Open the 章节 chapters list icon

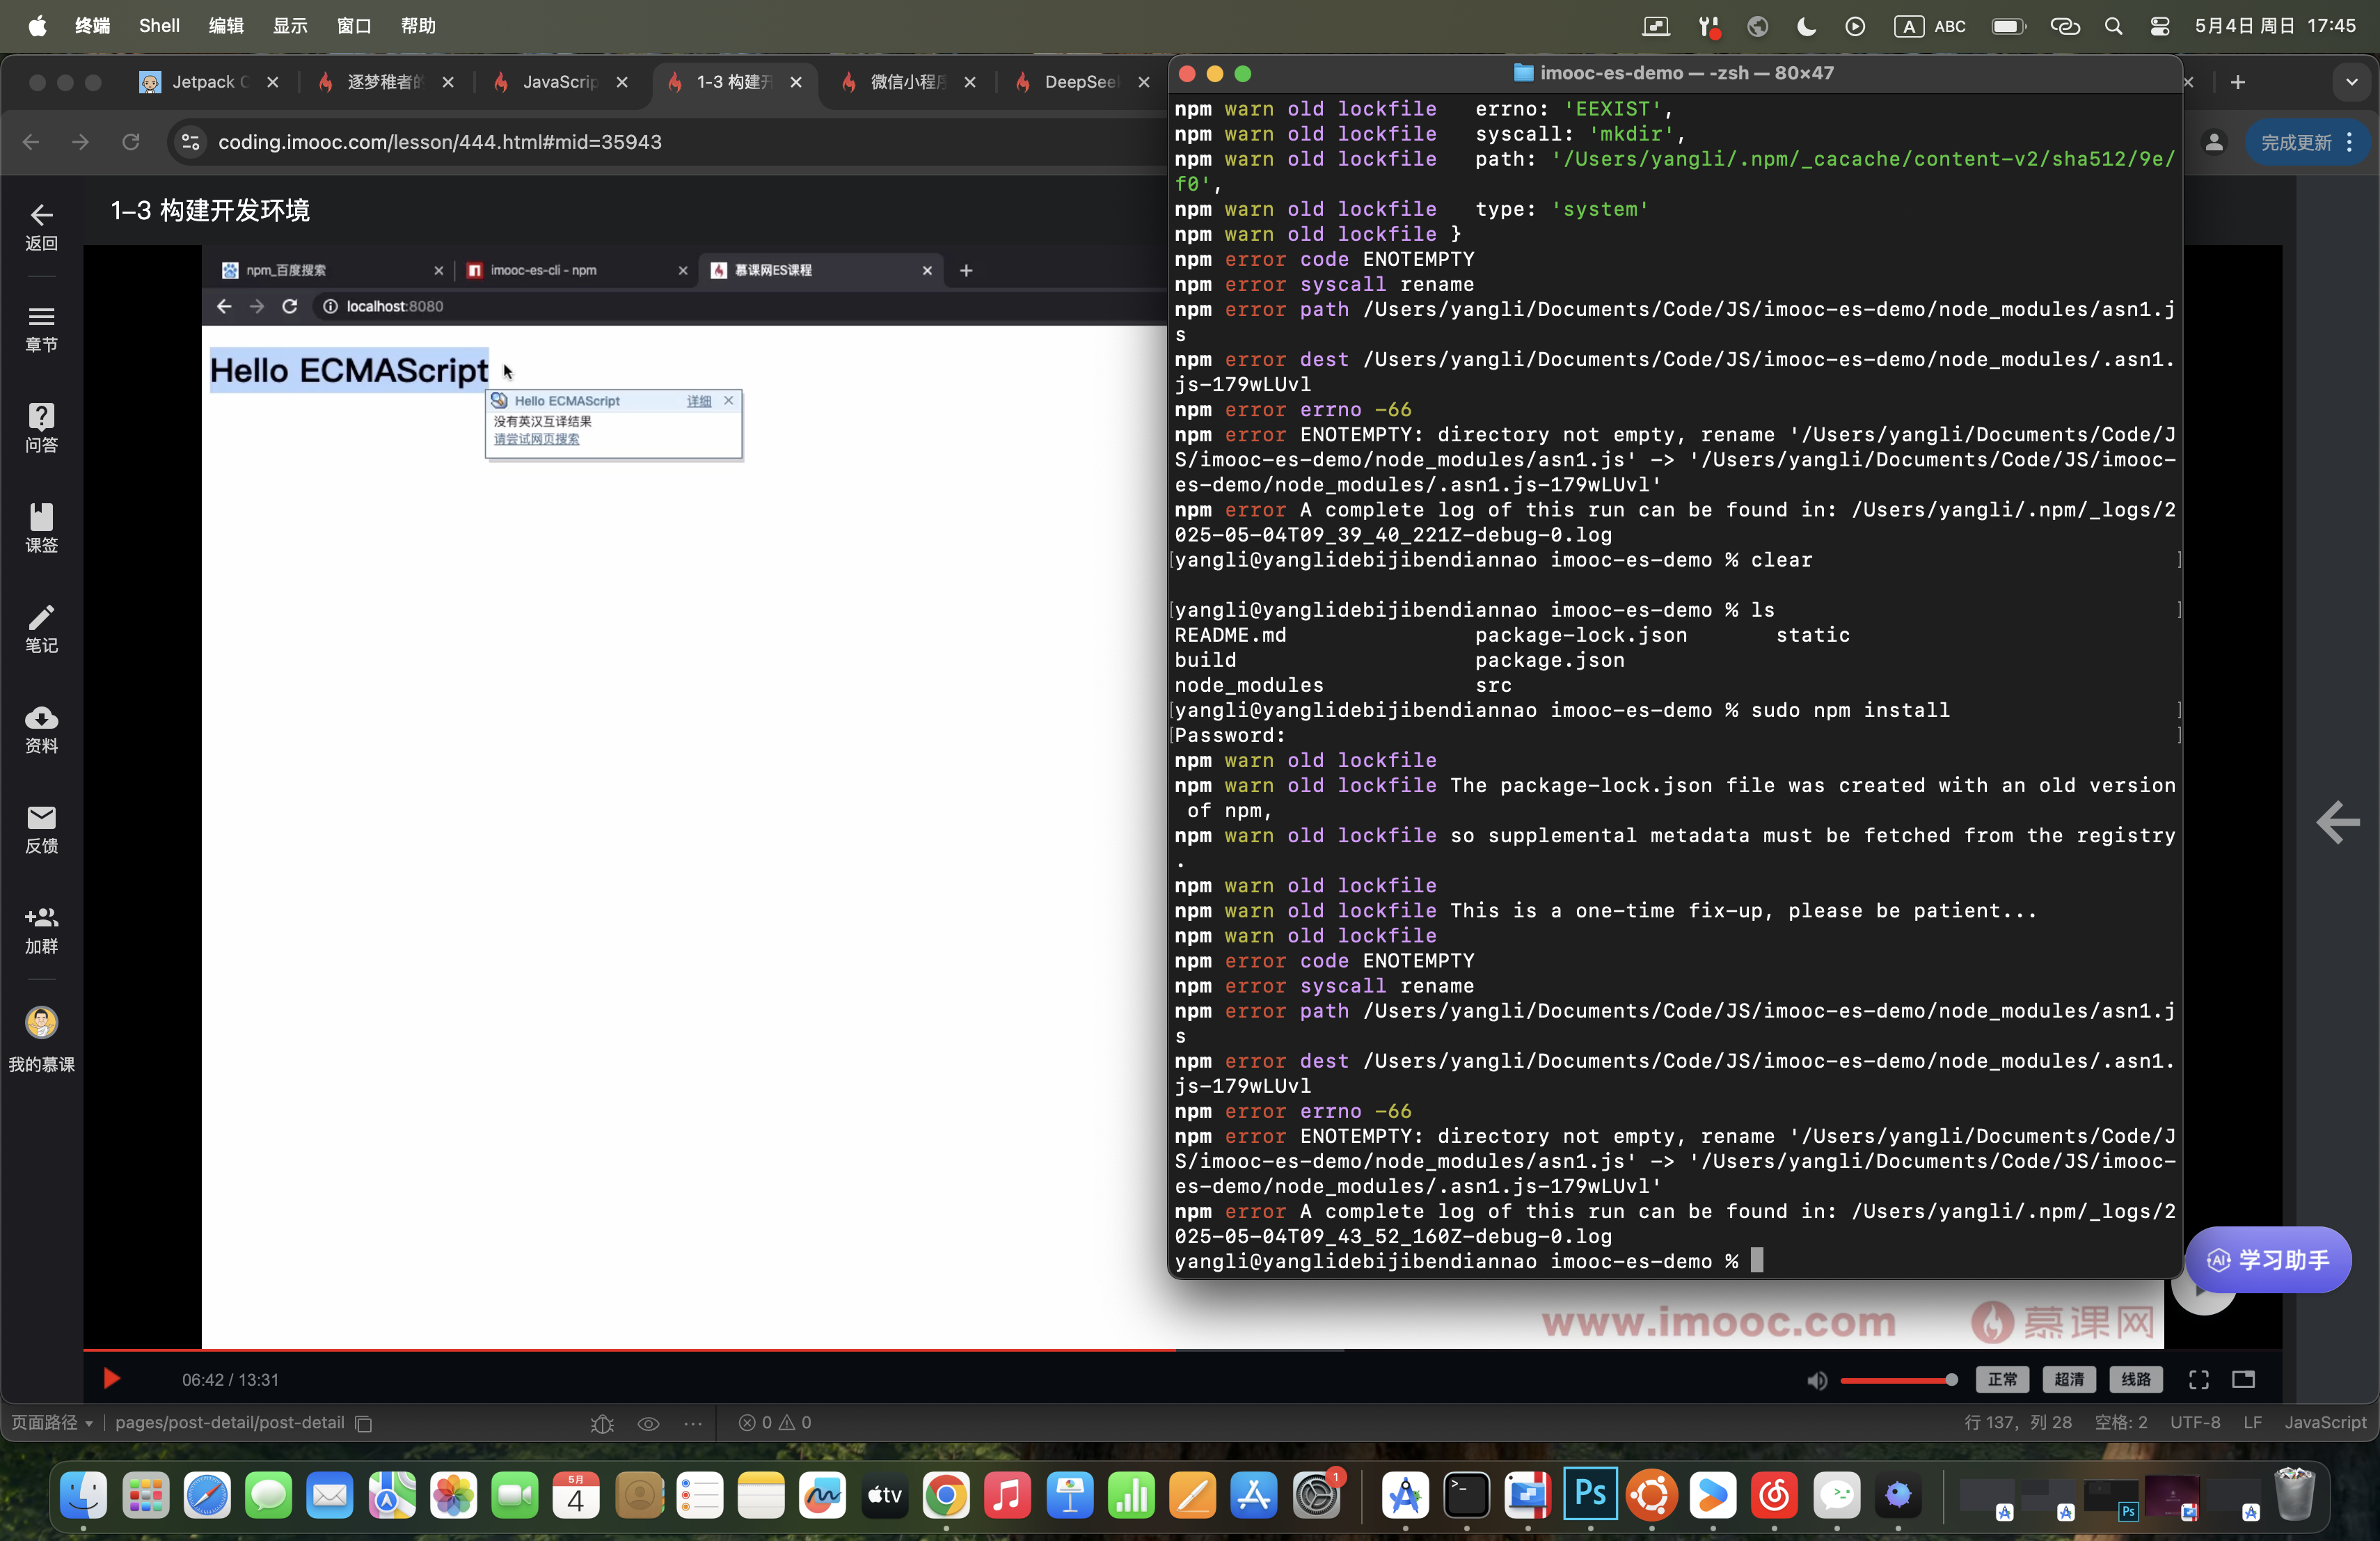pyautogui.click(x=41, y=328)
